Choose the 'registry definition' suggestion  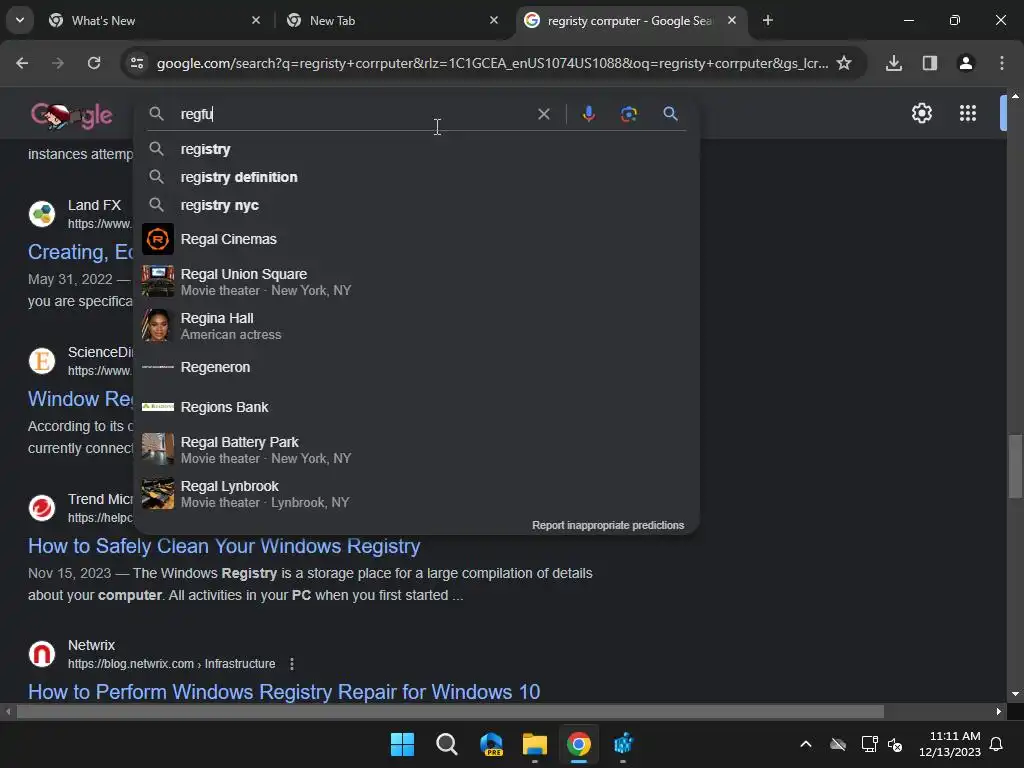click(x=417, y=177)
